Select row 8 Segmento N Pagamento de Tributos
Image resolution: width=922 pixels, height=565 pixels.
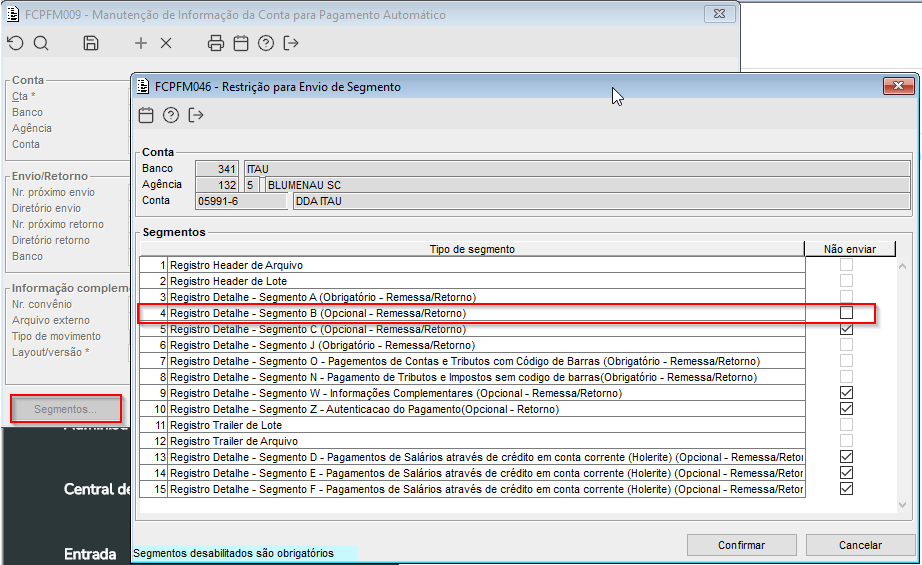click(472, 377)
